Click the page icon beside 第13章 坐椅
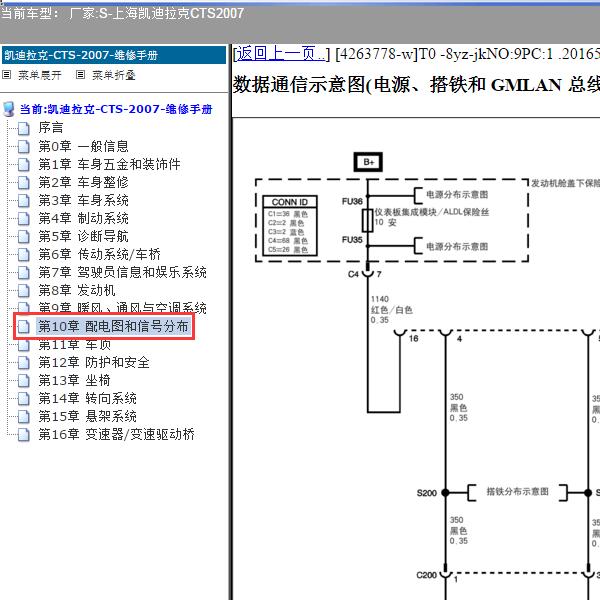600x600 pixels. coord(23,380)
